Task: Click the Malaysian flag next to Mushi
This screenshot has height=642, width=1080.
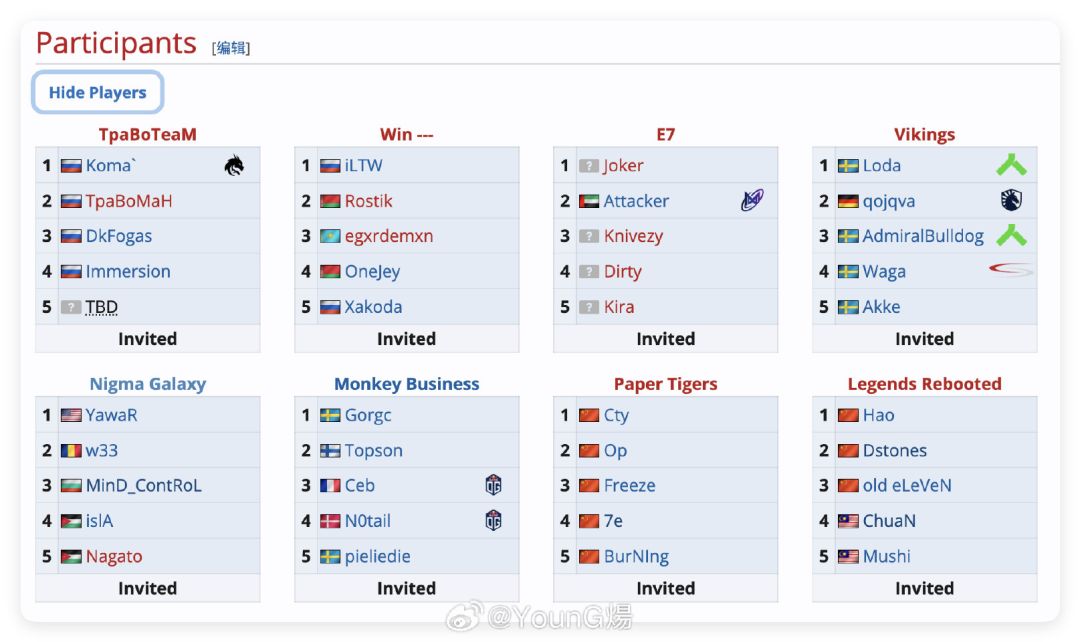Action: pos(848,557)
